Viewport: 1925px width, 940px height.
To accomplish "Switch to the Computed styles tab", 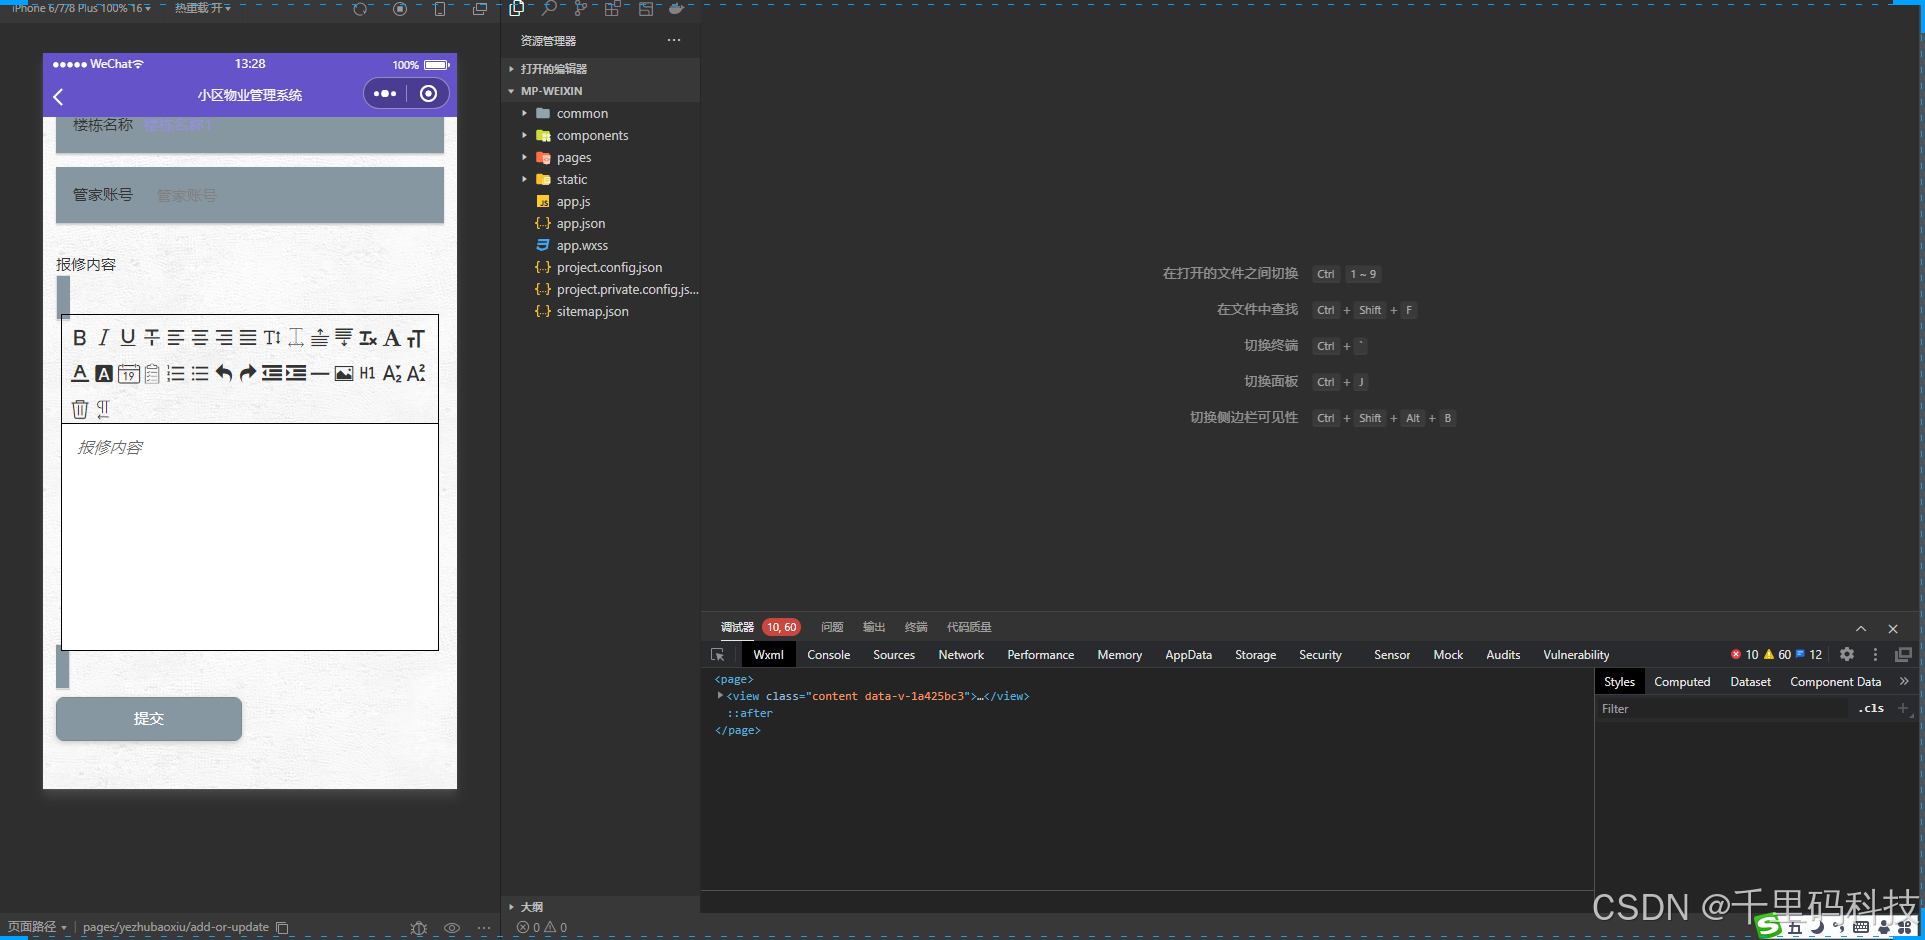I will point(1682,682).
